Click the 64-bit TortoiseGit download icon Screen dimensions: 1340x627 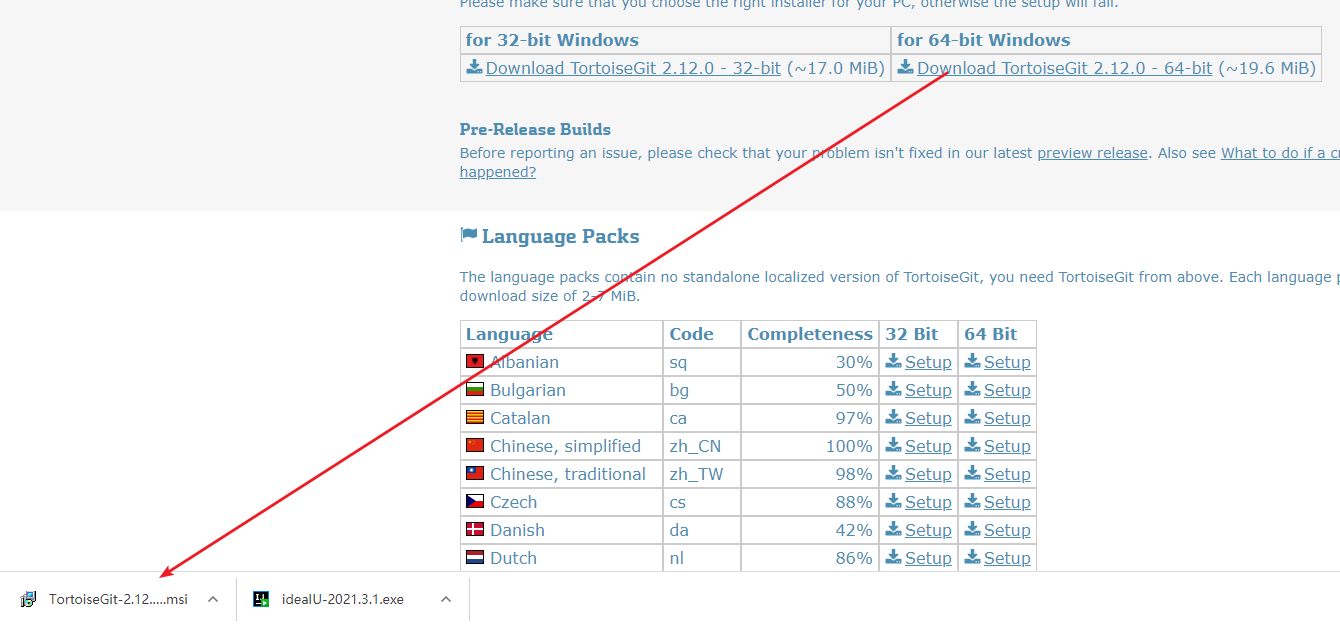click(x=905, y=67)
